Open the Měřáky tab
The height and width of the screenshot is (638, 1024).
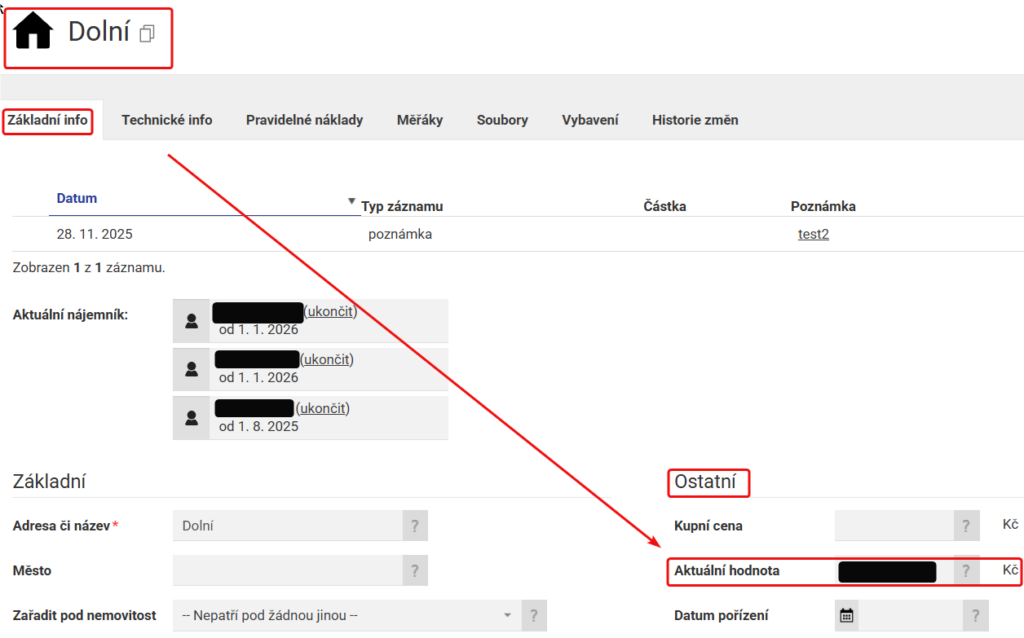point(419,120)
